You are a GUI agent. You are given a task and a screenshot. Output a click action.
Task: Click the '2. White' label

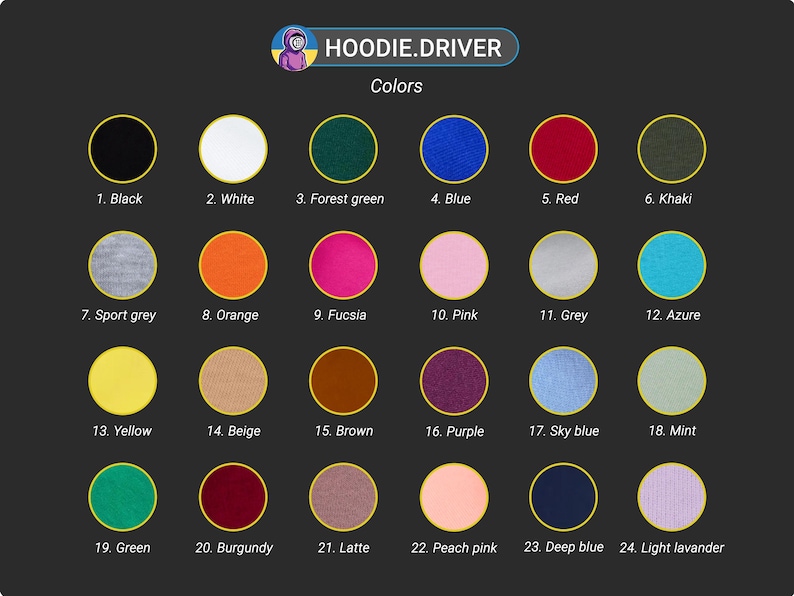coord(230,199)
